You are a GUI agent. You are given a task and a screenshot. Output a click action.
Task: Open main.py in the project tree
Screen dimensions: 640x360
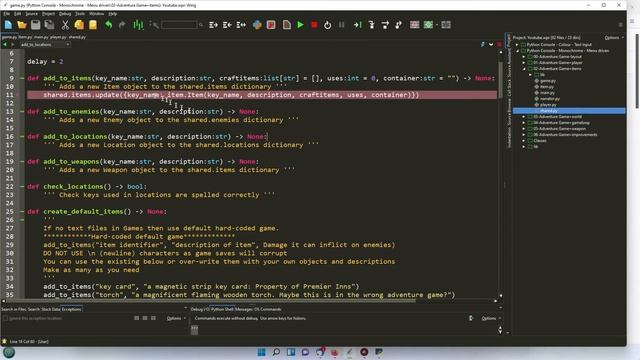pyautogui.click(x=547, y=93)
